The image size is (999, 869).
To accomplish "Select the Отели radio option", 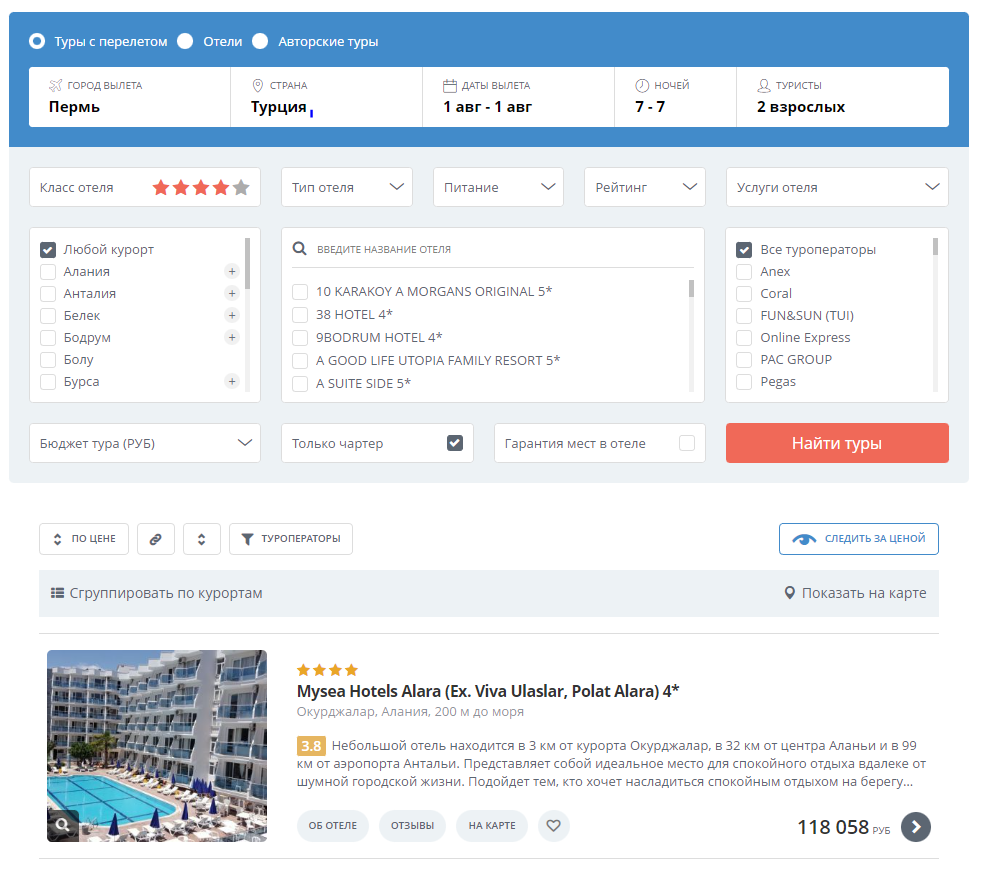I will click(185, 41).
